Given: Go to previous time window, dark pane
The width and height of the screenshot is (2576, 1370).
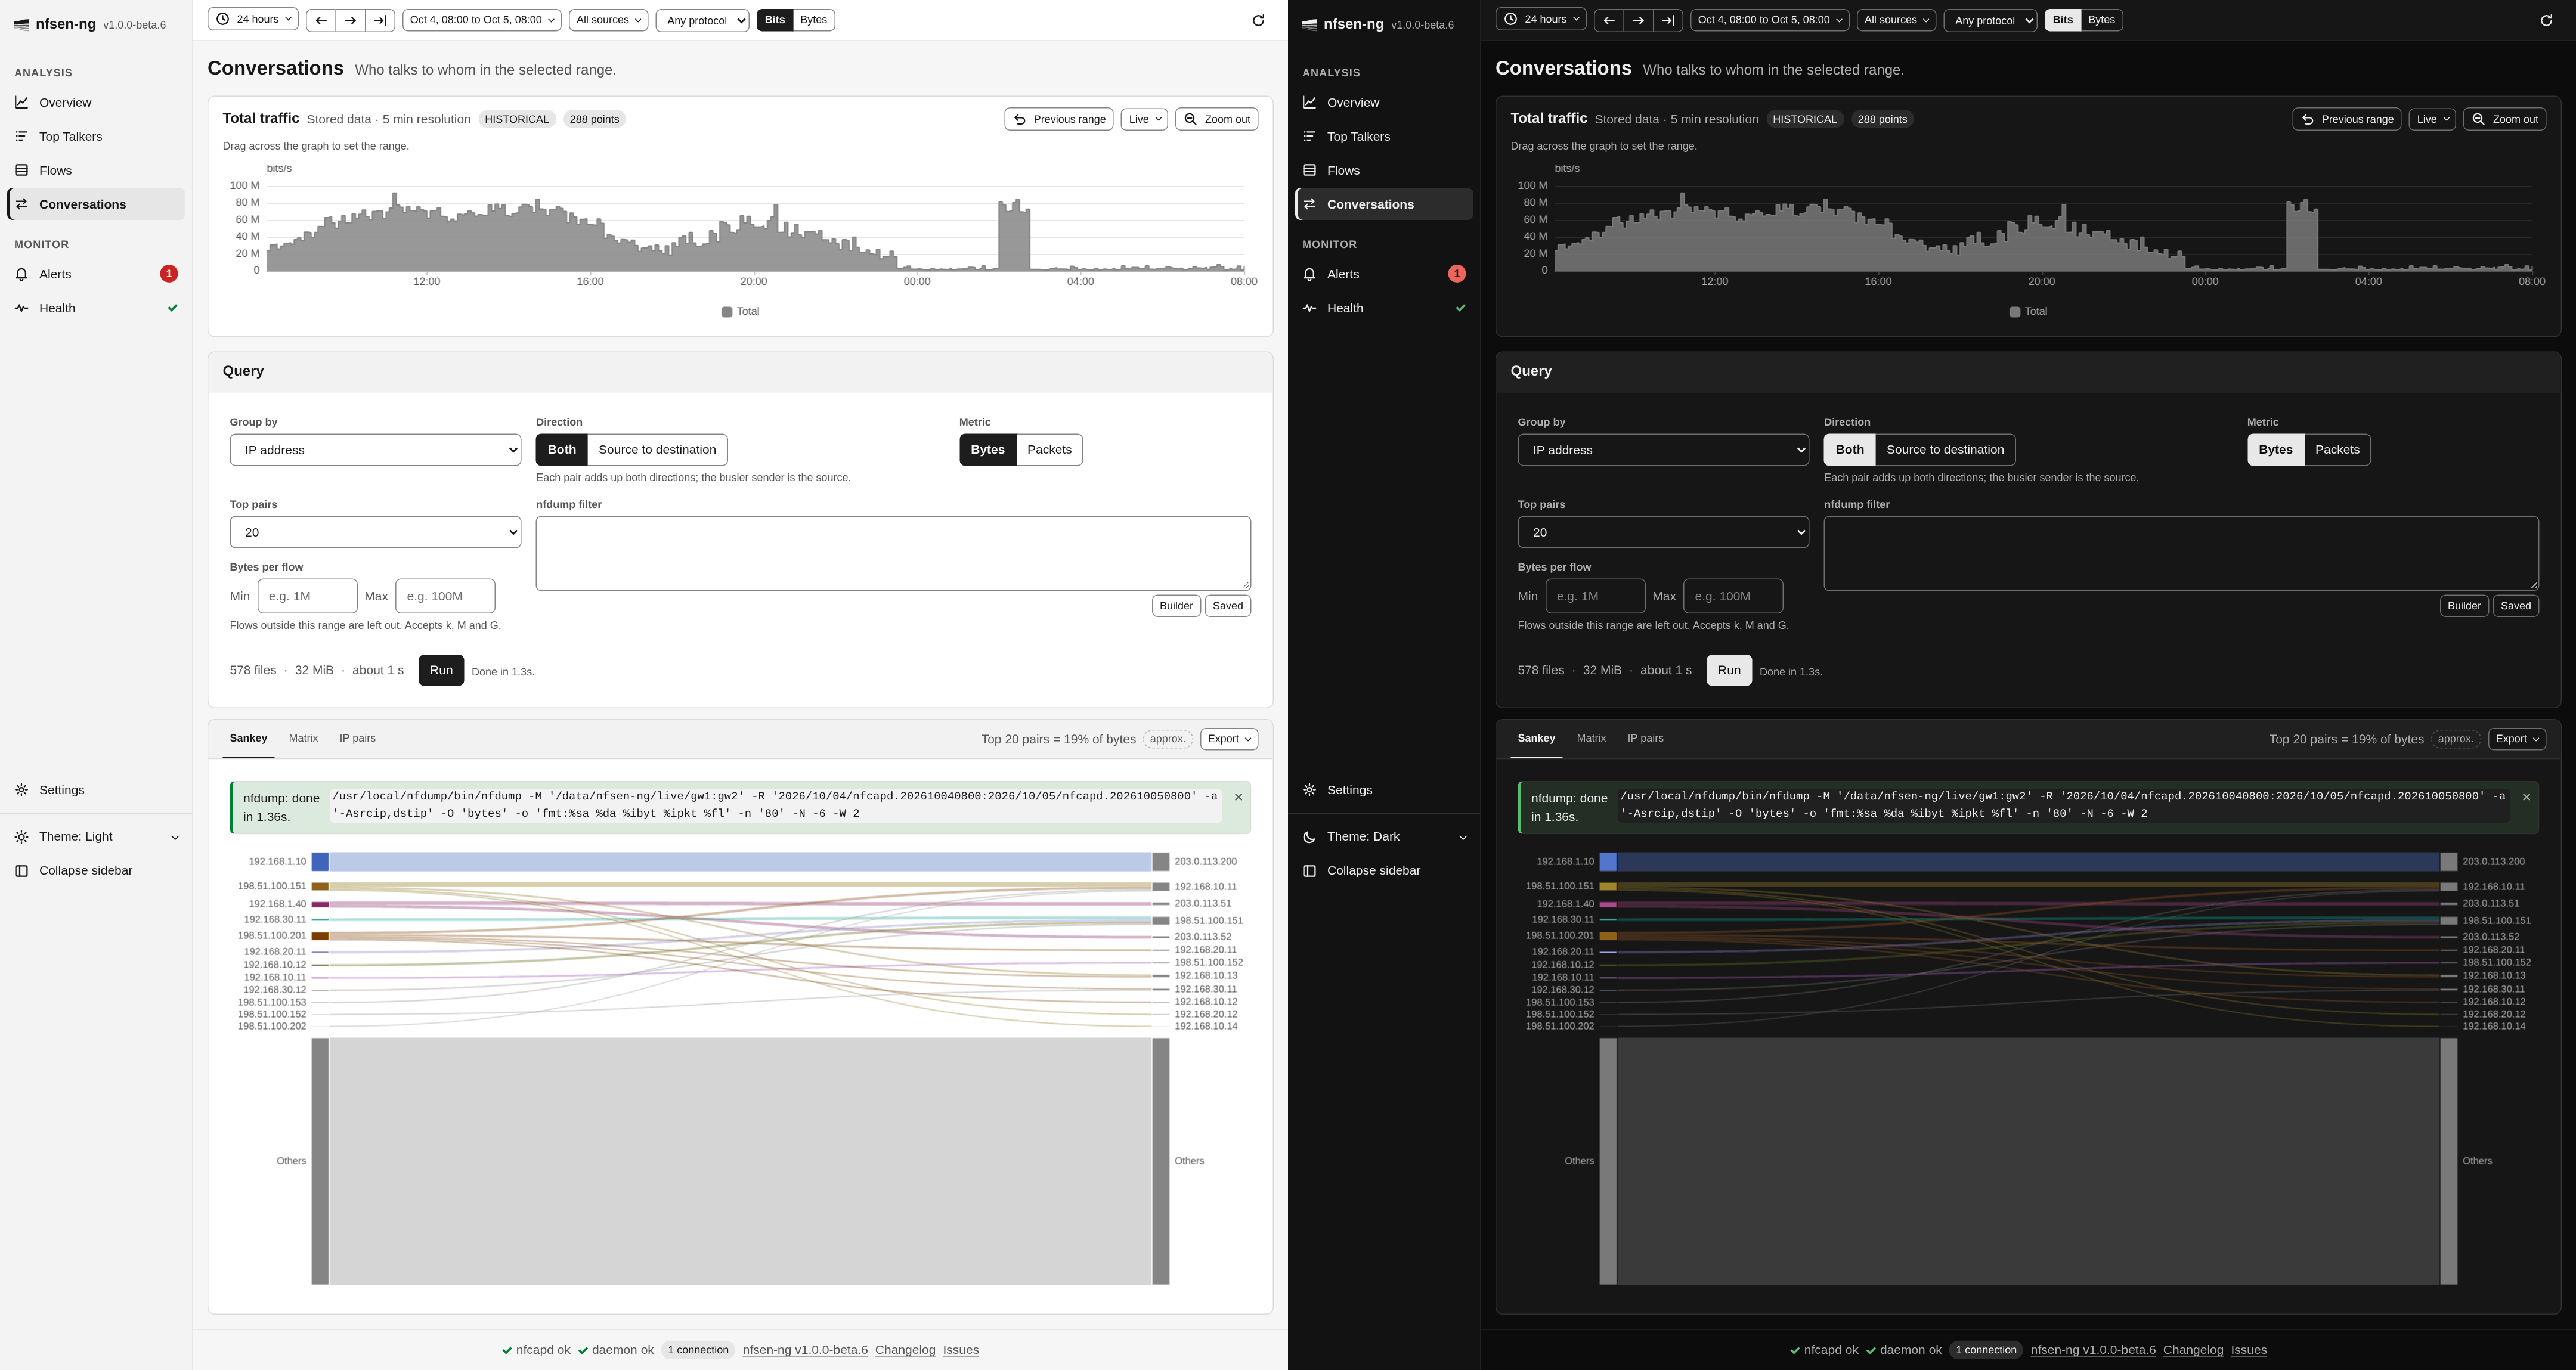Looking at the screenshot, I should (1608, 20).
